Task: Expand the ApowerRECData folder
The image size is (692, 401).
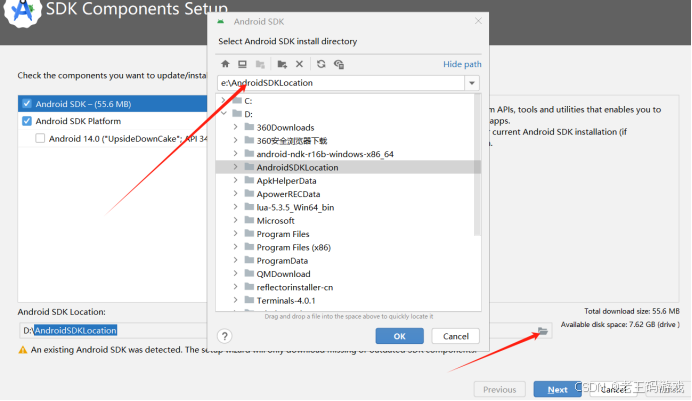Action: pos(236,193)
